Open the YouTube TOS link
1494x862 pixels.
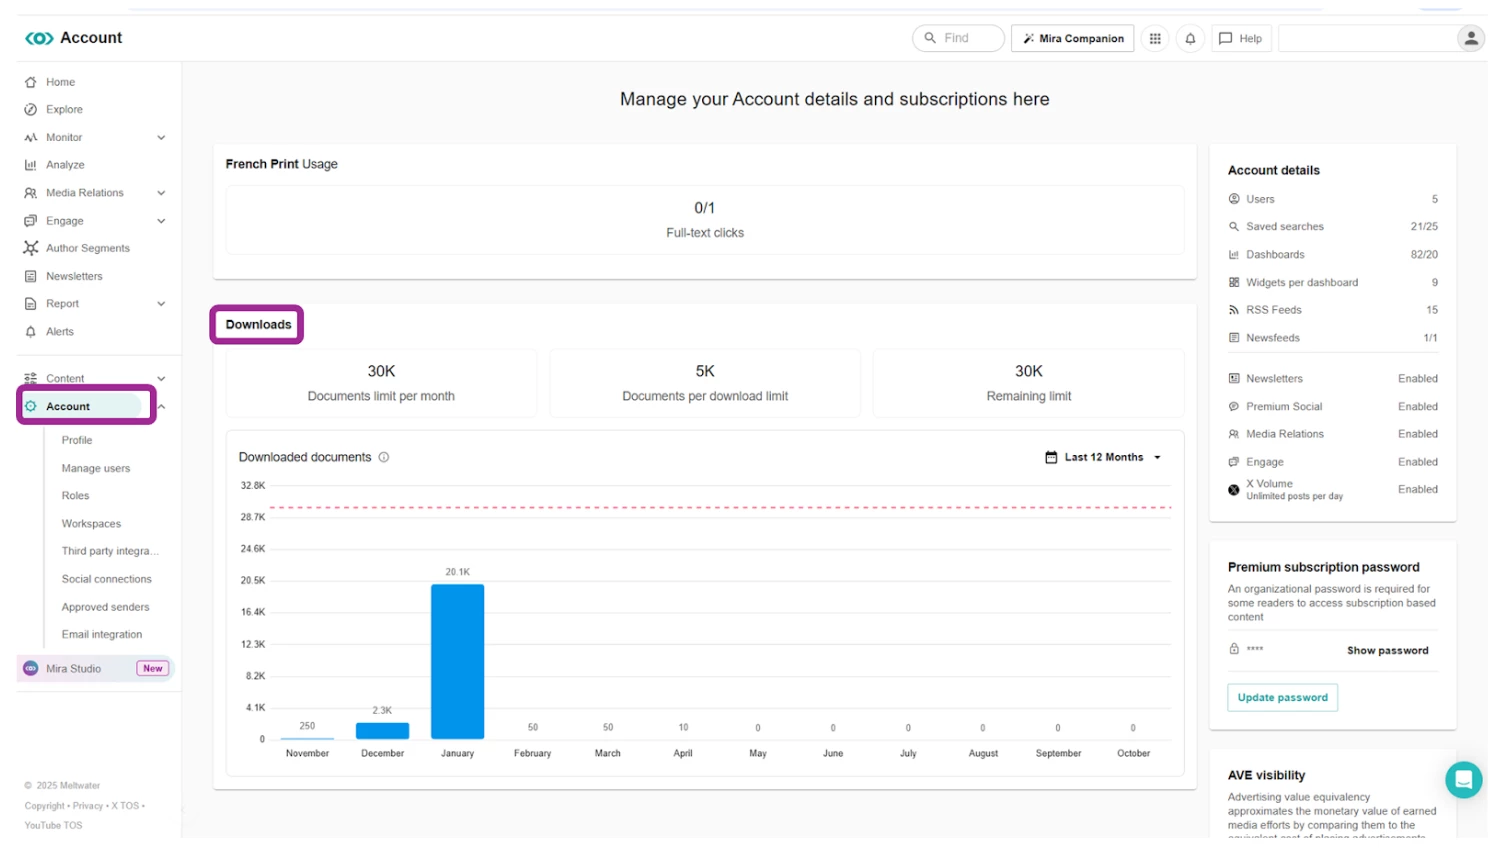tap(53, 826)
